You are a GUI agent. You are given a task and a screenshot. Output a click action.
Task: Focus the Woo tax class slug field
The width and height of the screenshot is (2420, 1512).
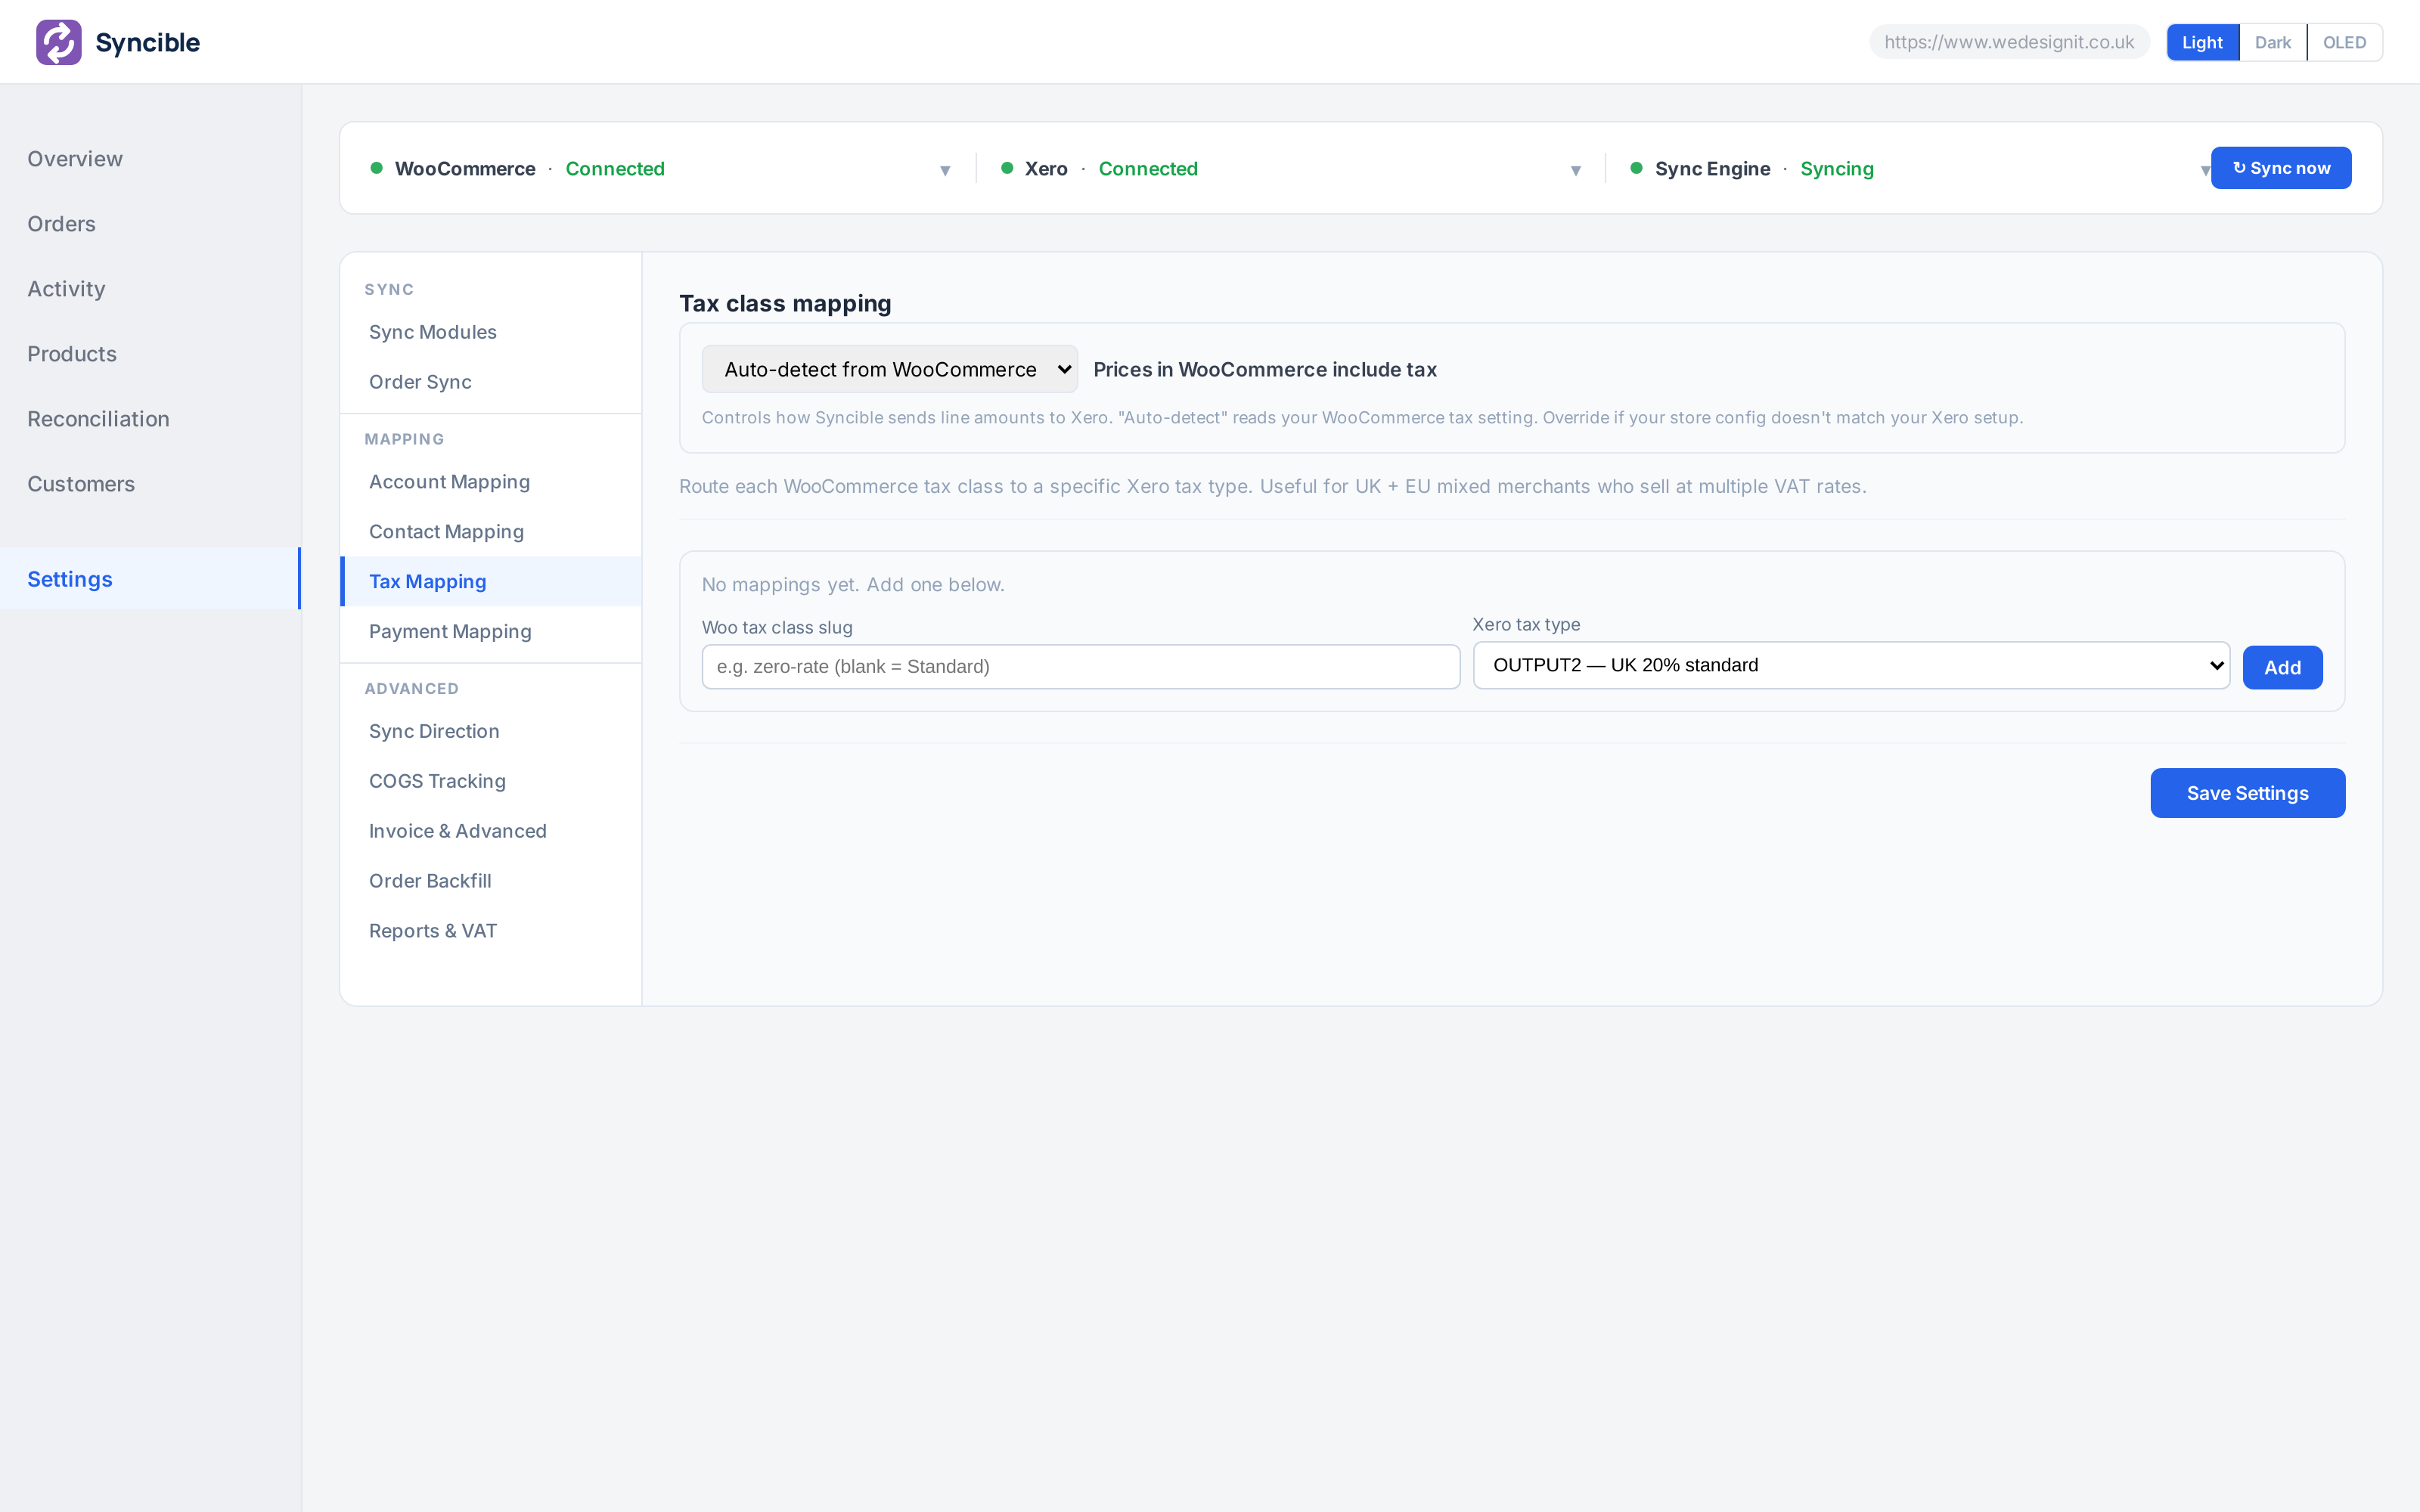point(1080,666)
